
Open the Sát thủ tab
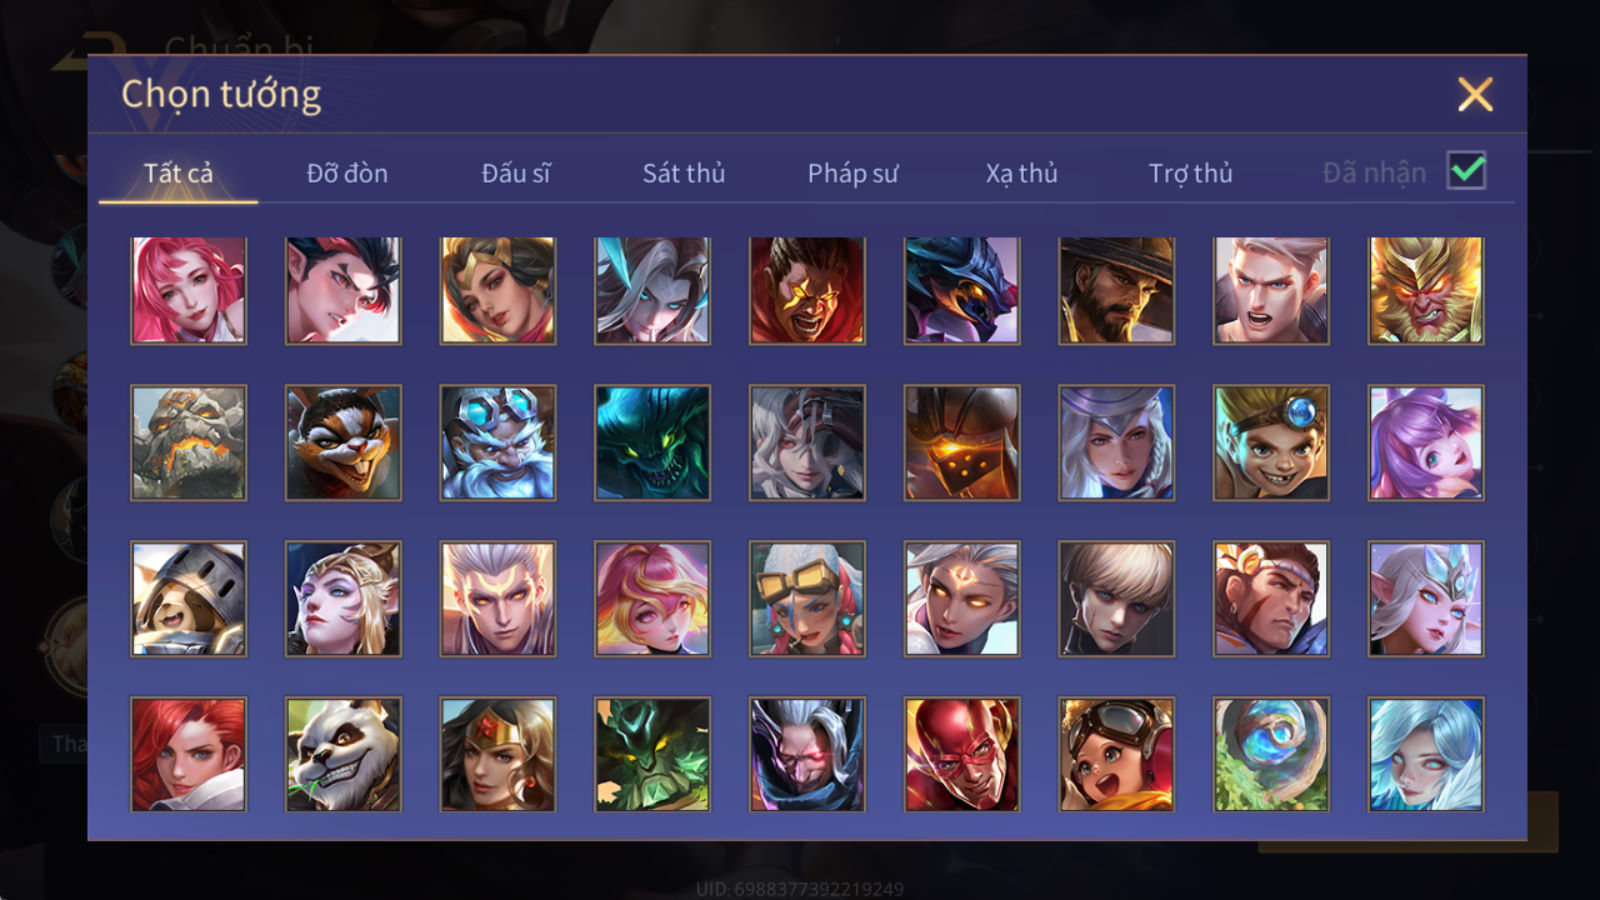coord(684,173)
